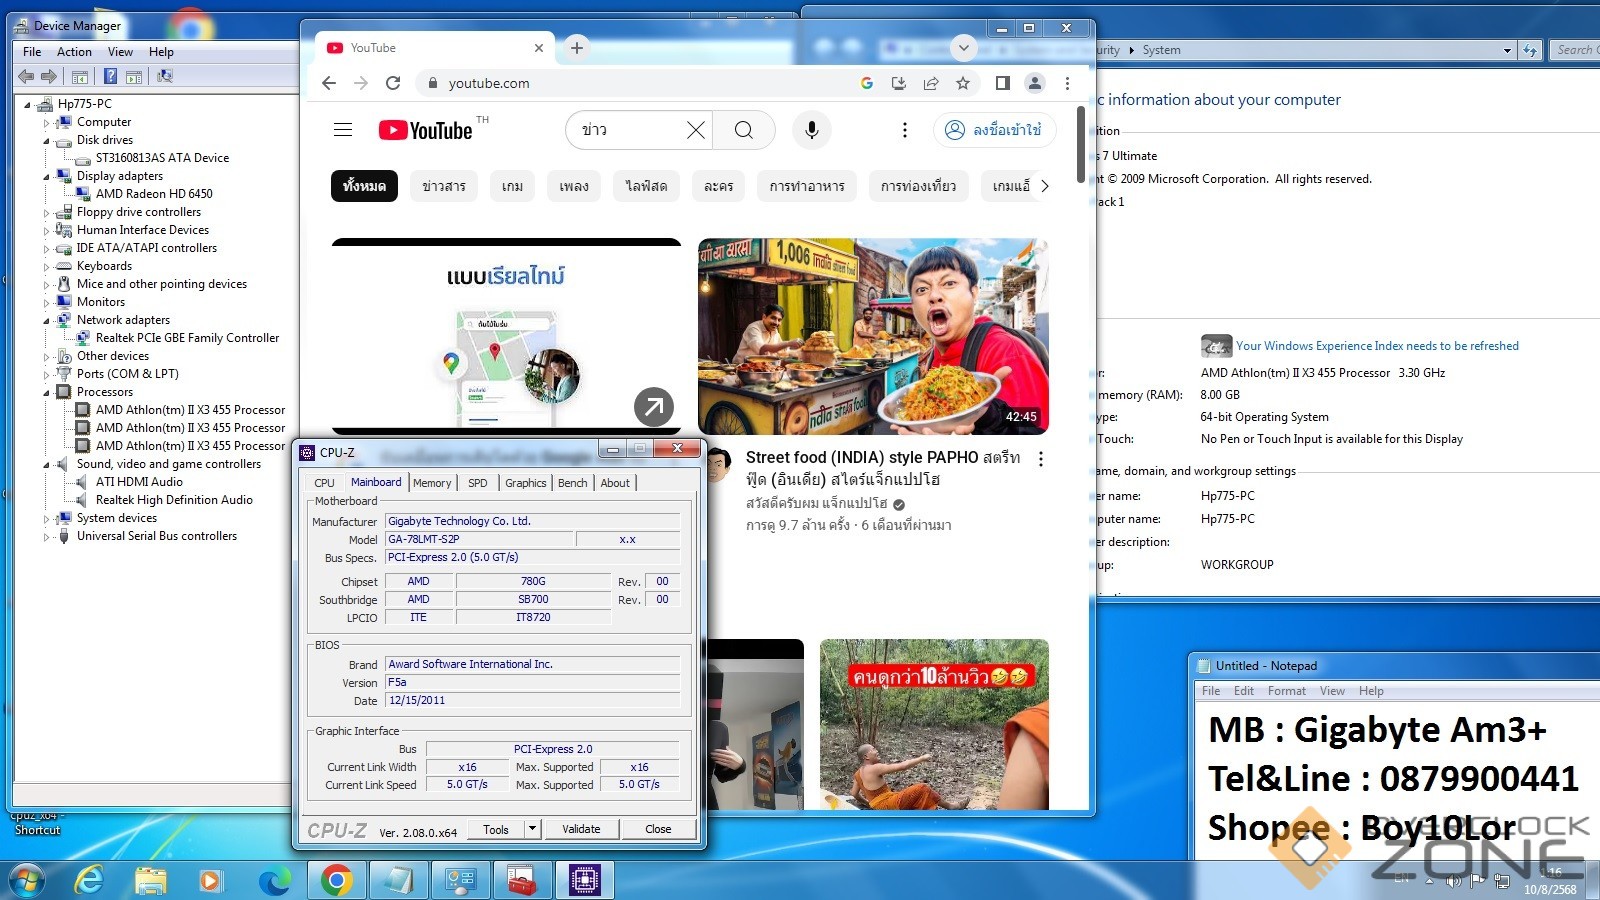Viewport: 1600px width, 900px height.
Task: Open the YouTube hamburger guide menu
Action: 343,130
